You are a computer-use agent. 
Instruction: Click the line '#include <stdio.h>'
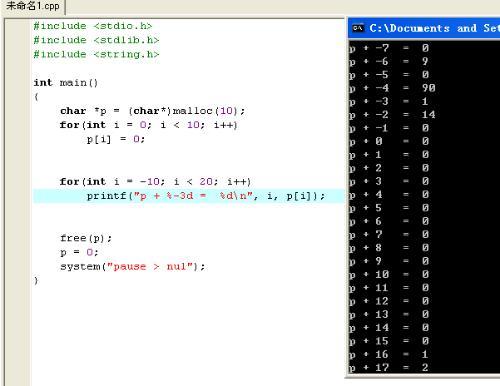[93, 26]
